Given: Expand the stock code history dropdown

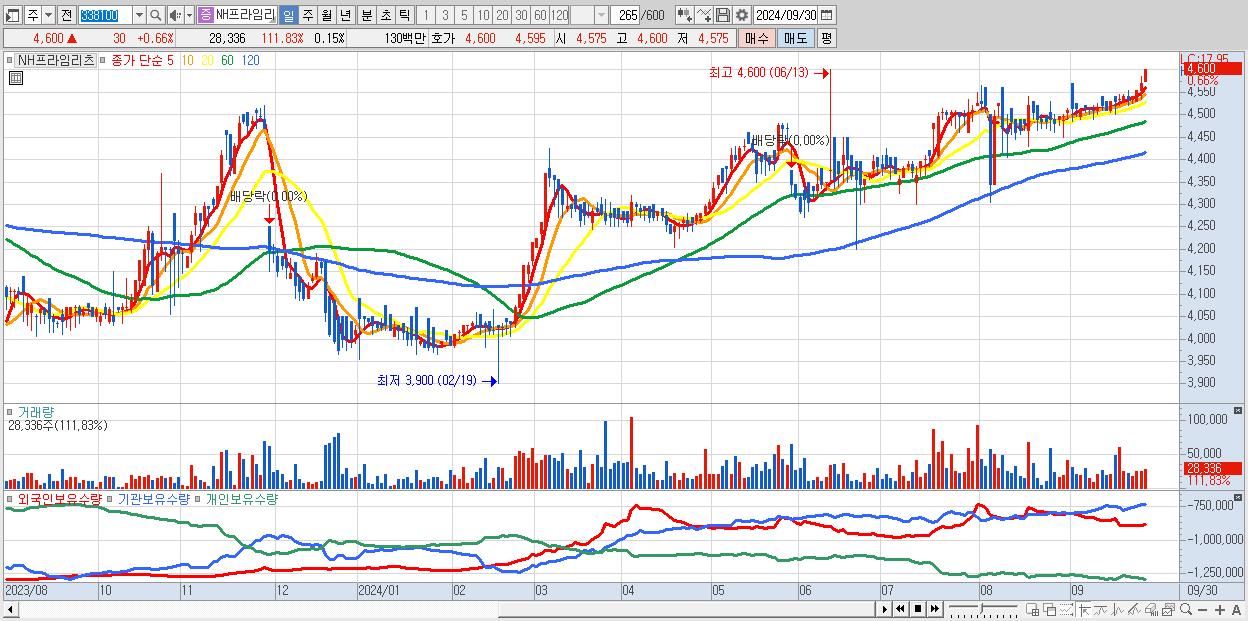Looking at the screenshot, I should pyautogui.click(x=139, y=15).
